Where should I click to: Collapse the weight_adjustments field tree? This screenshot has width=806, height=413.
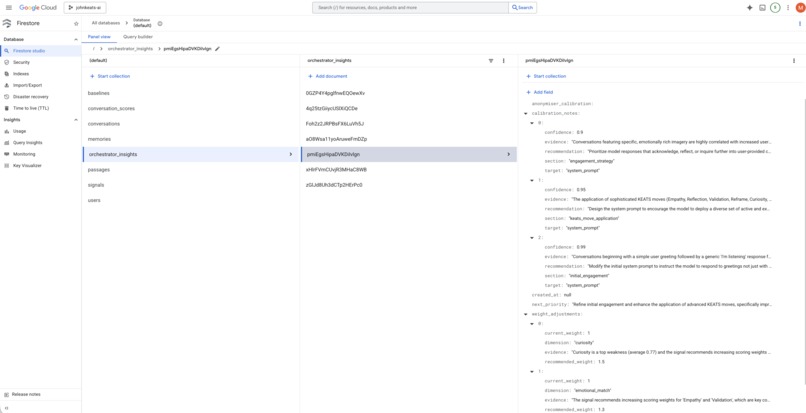pyautogui.click(x=526, y=314)
